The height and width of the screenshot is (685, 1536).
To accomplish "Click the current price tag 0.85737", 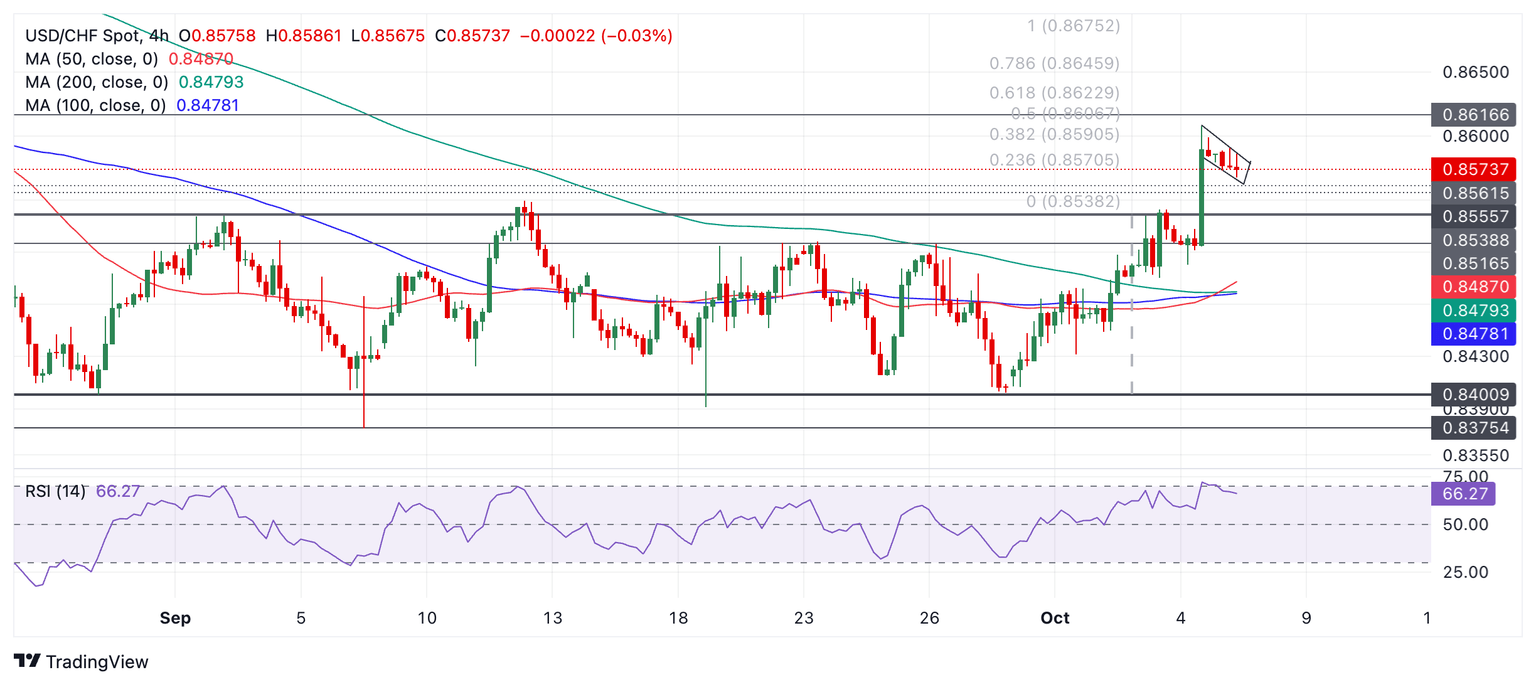I will point(1474,169).
